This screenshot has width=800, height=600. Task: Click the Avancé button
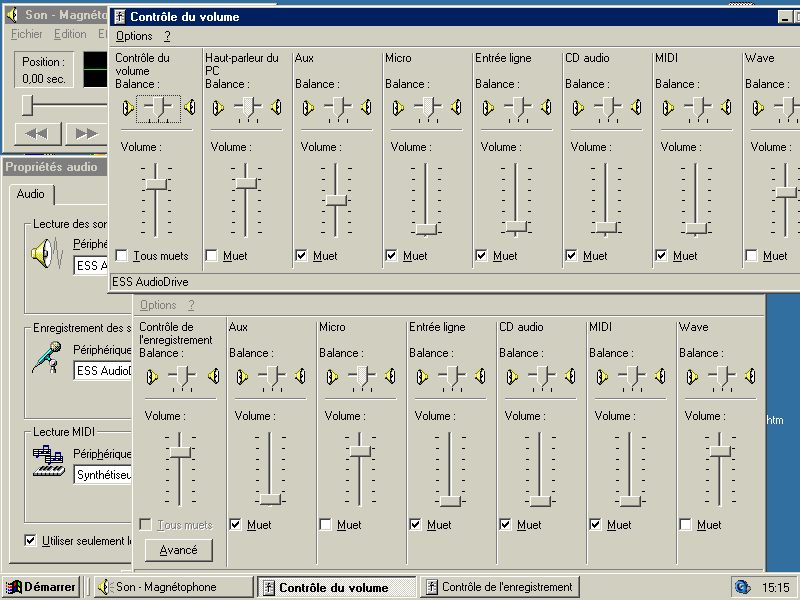(179, 550)
